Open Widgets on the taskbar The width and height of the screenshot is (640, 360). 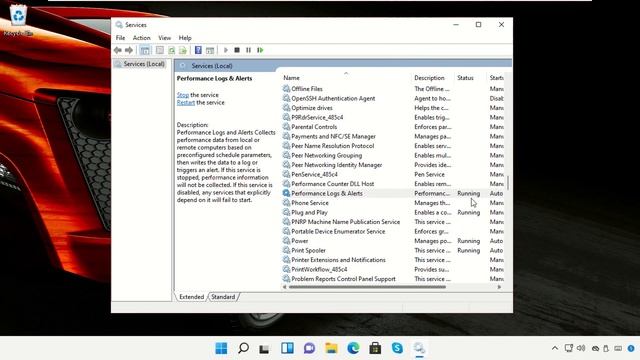point(287,348)
